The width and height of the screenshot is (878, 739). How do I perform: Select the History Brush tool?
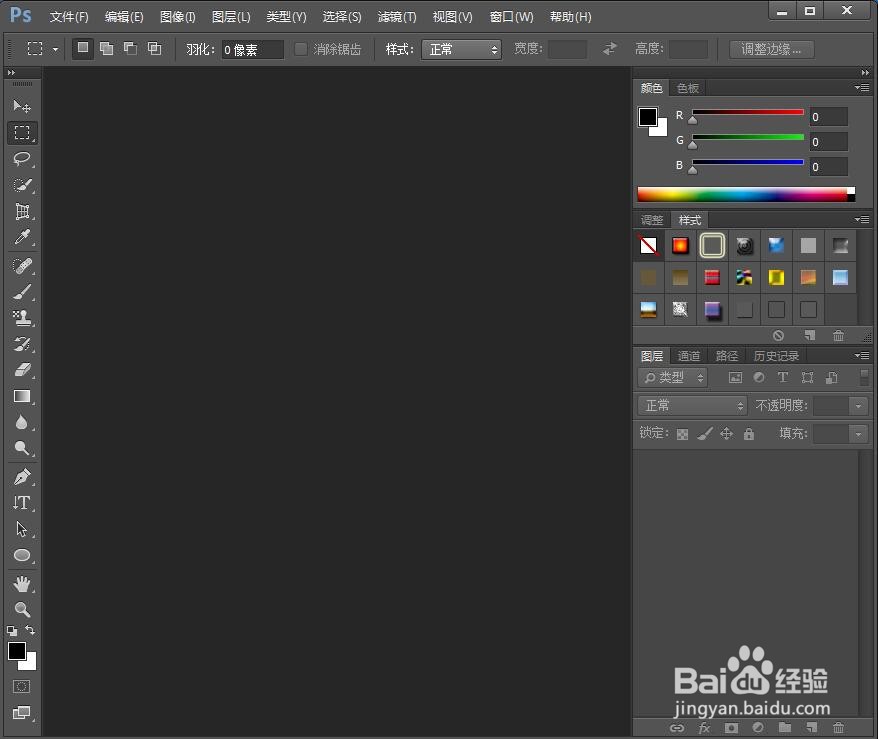pyautogui.click(x=22, y=344)
